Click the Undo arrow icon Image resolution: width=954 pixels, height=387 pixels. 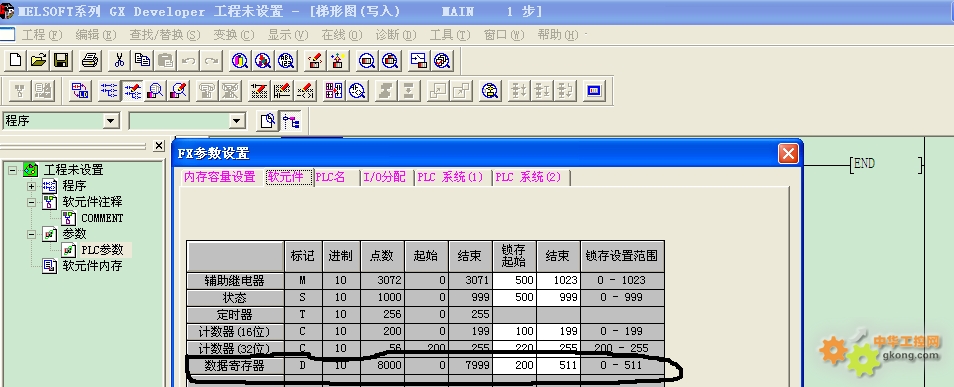point(189,60)
